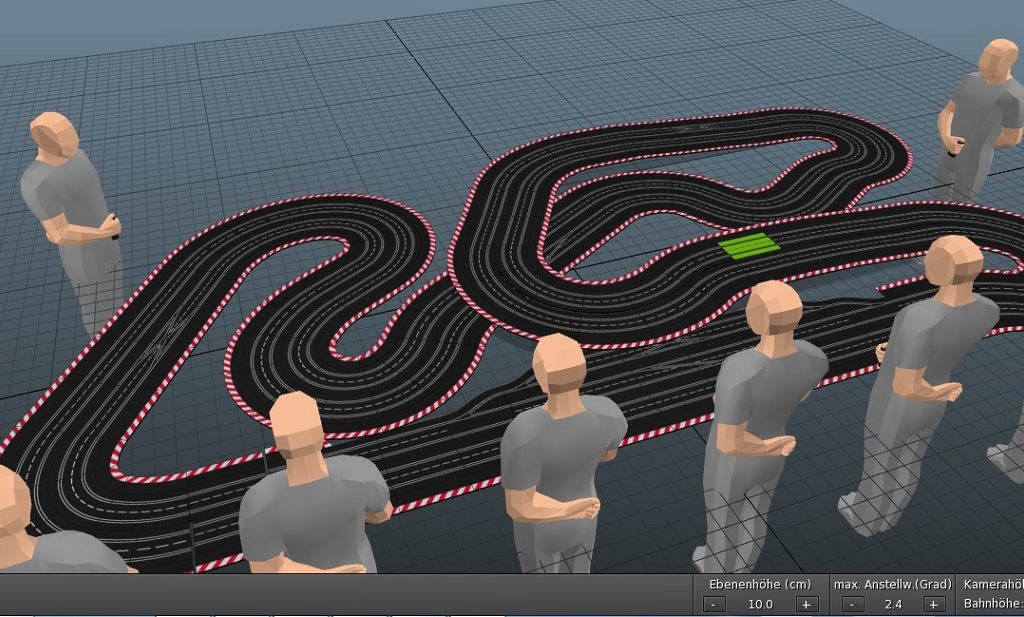
Task: Increase max. Anstellw. with the plus button
Action: click(934, 605)
